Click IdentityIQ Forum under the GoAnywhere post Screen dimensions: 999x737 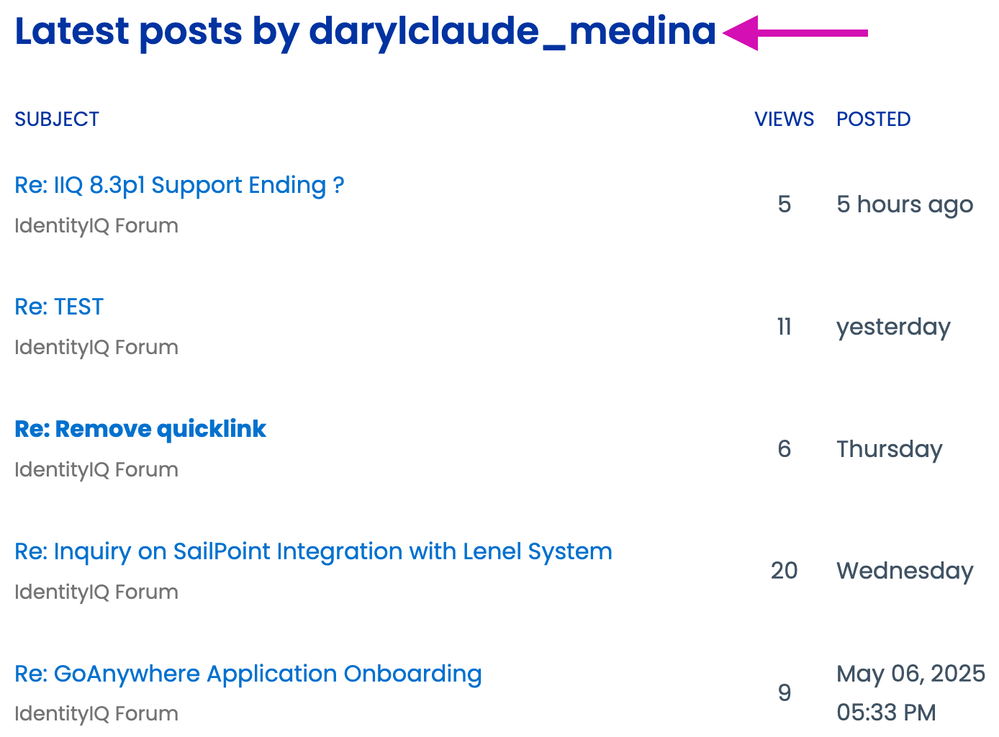click(96, 714)
